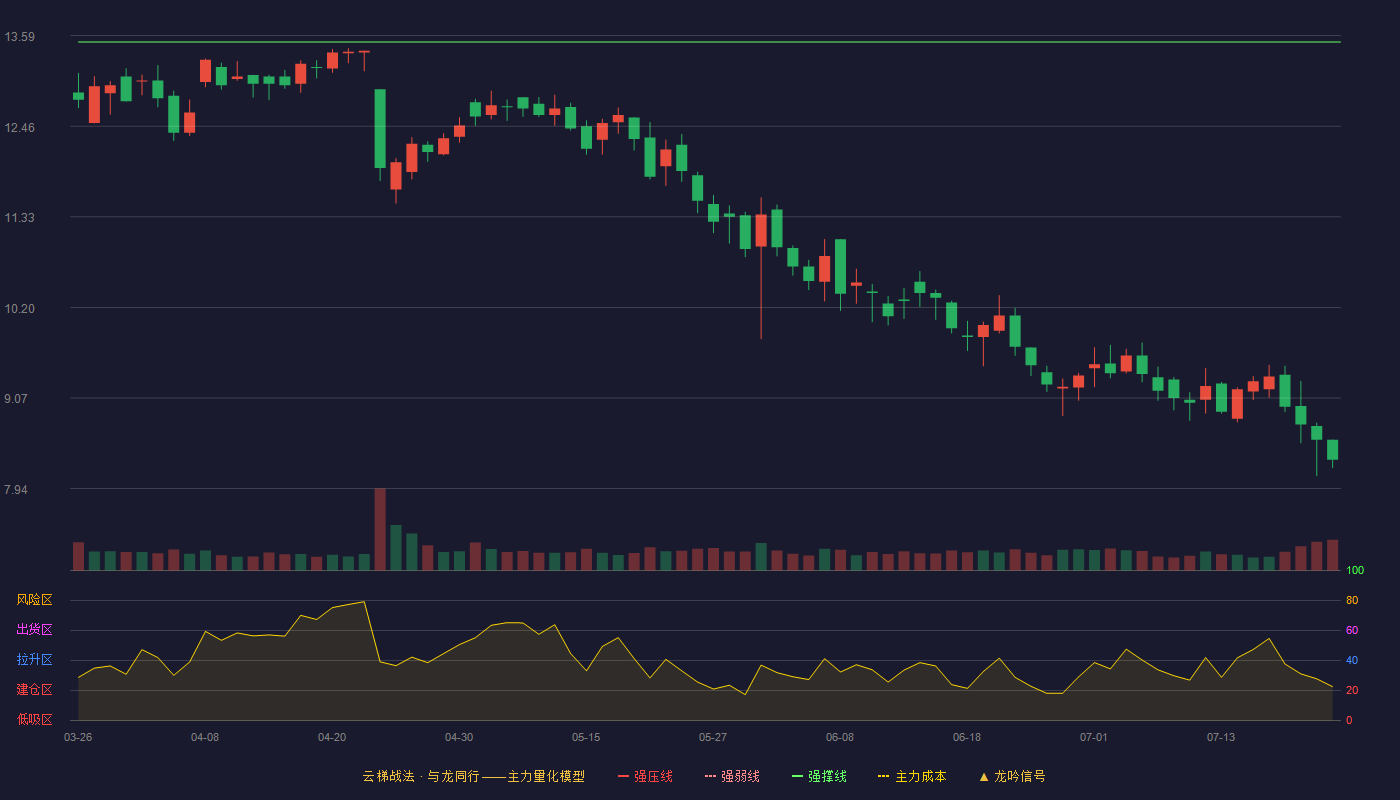The height and width of the screenshot is (800, 1400).
Task: Toggle the 强弱线 legend series
Action: click(x=733, y=776)
